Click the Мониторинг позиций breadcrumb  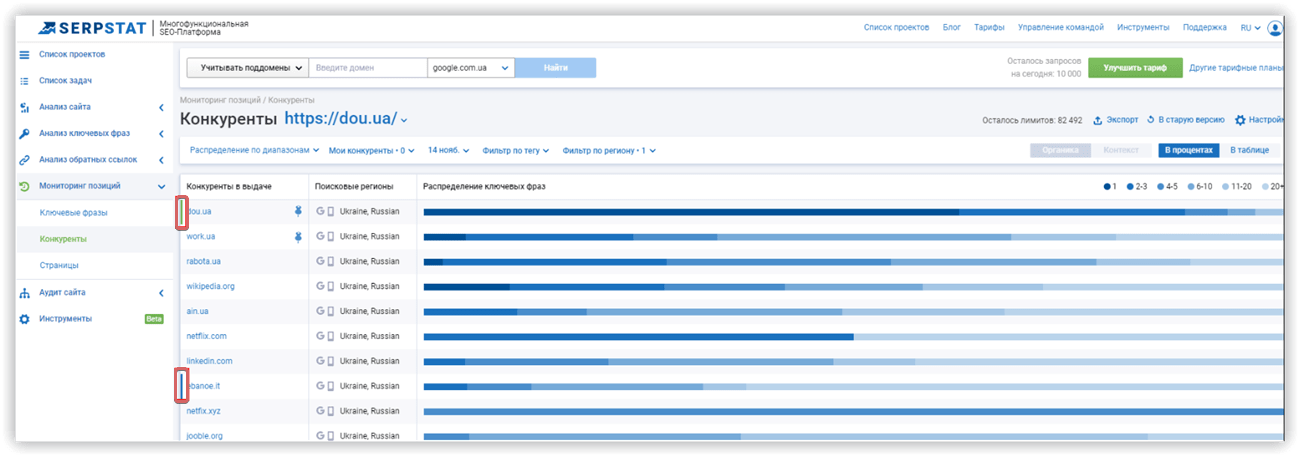tap(220, 100)
